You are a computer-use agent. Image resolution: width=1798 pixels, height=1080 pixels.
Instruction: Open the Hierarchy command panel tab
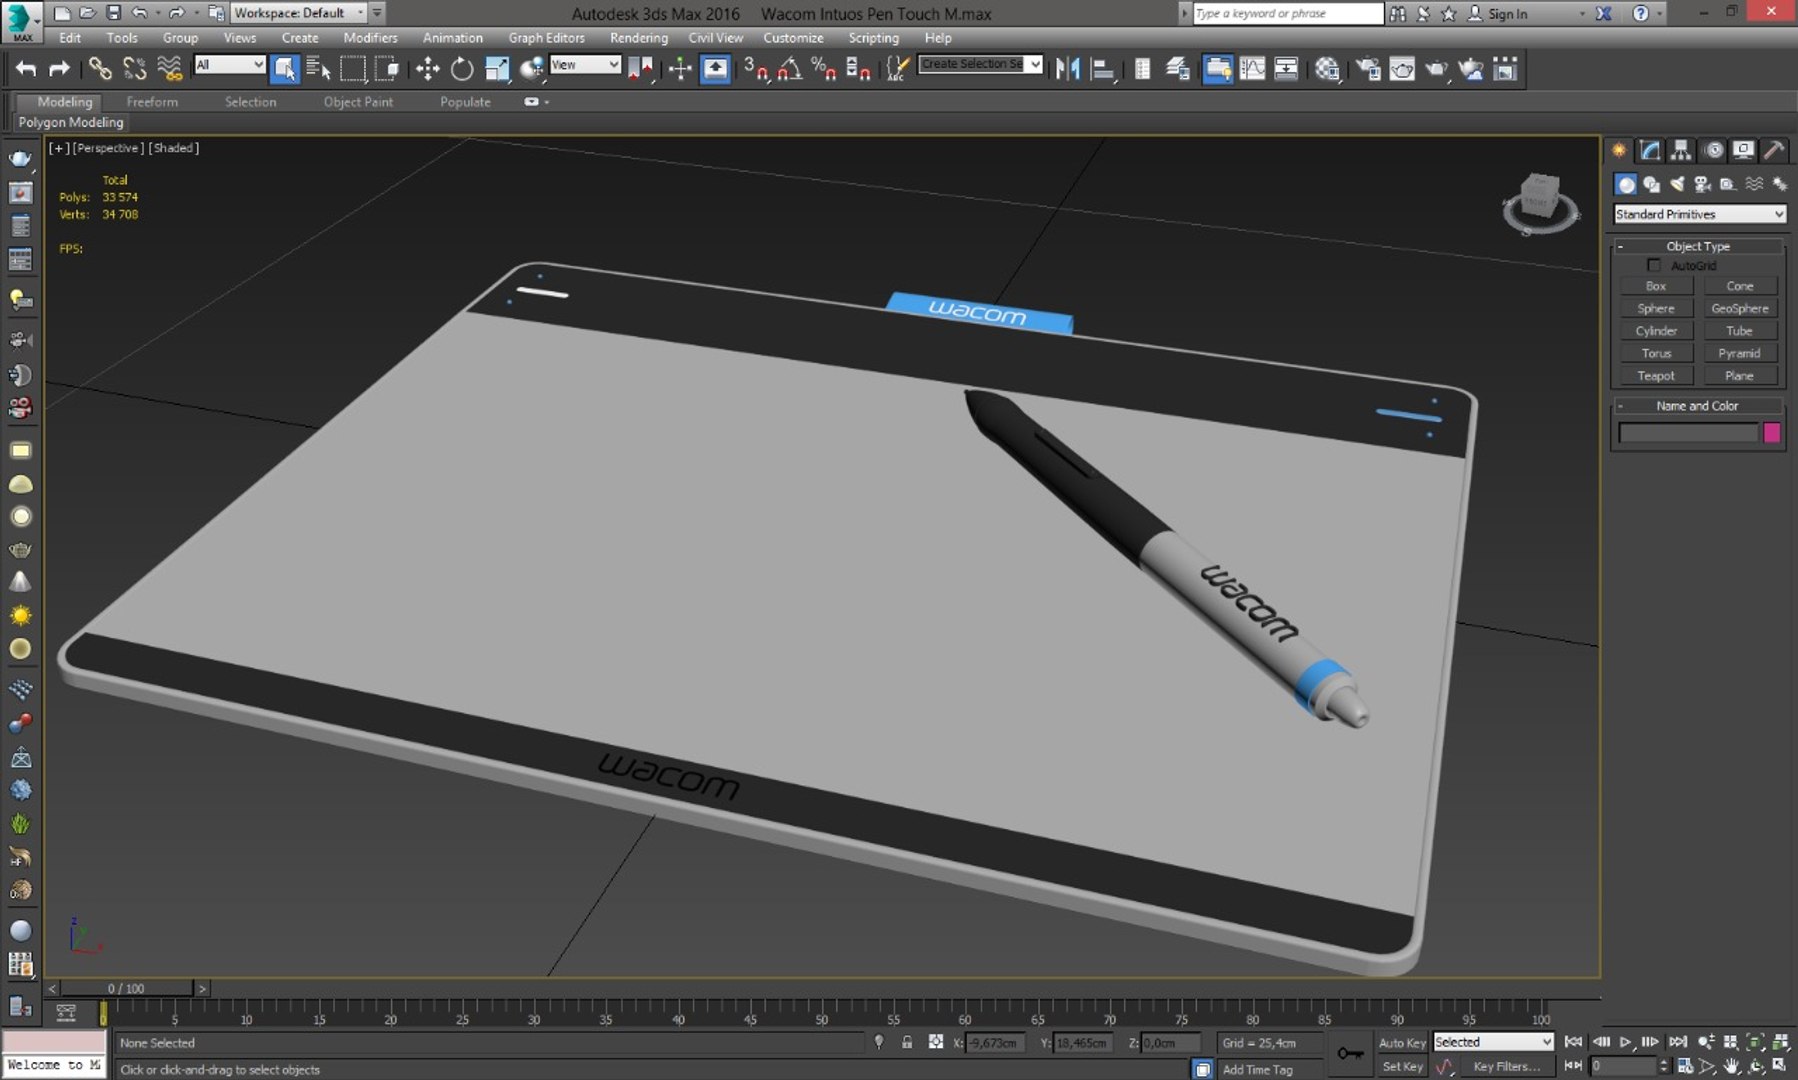pos(1681,150)
